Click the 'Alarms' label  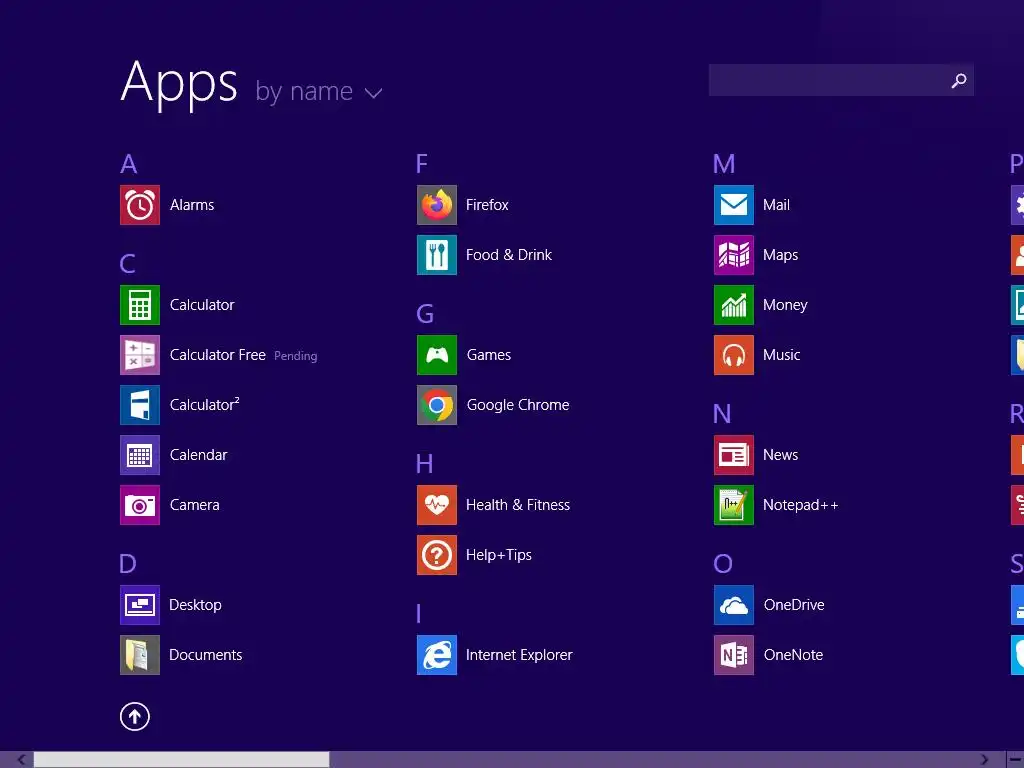(x=192, y=205)
